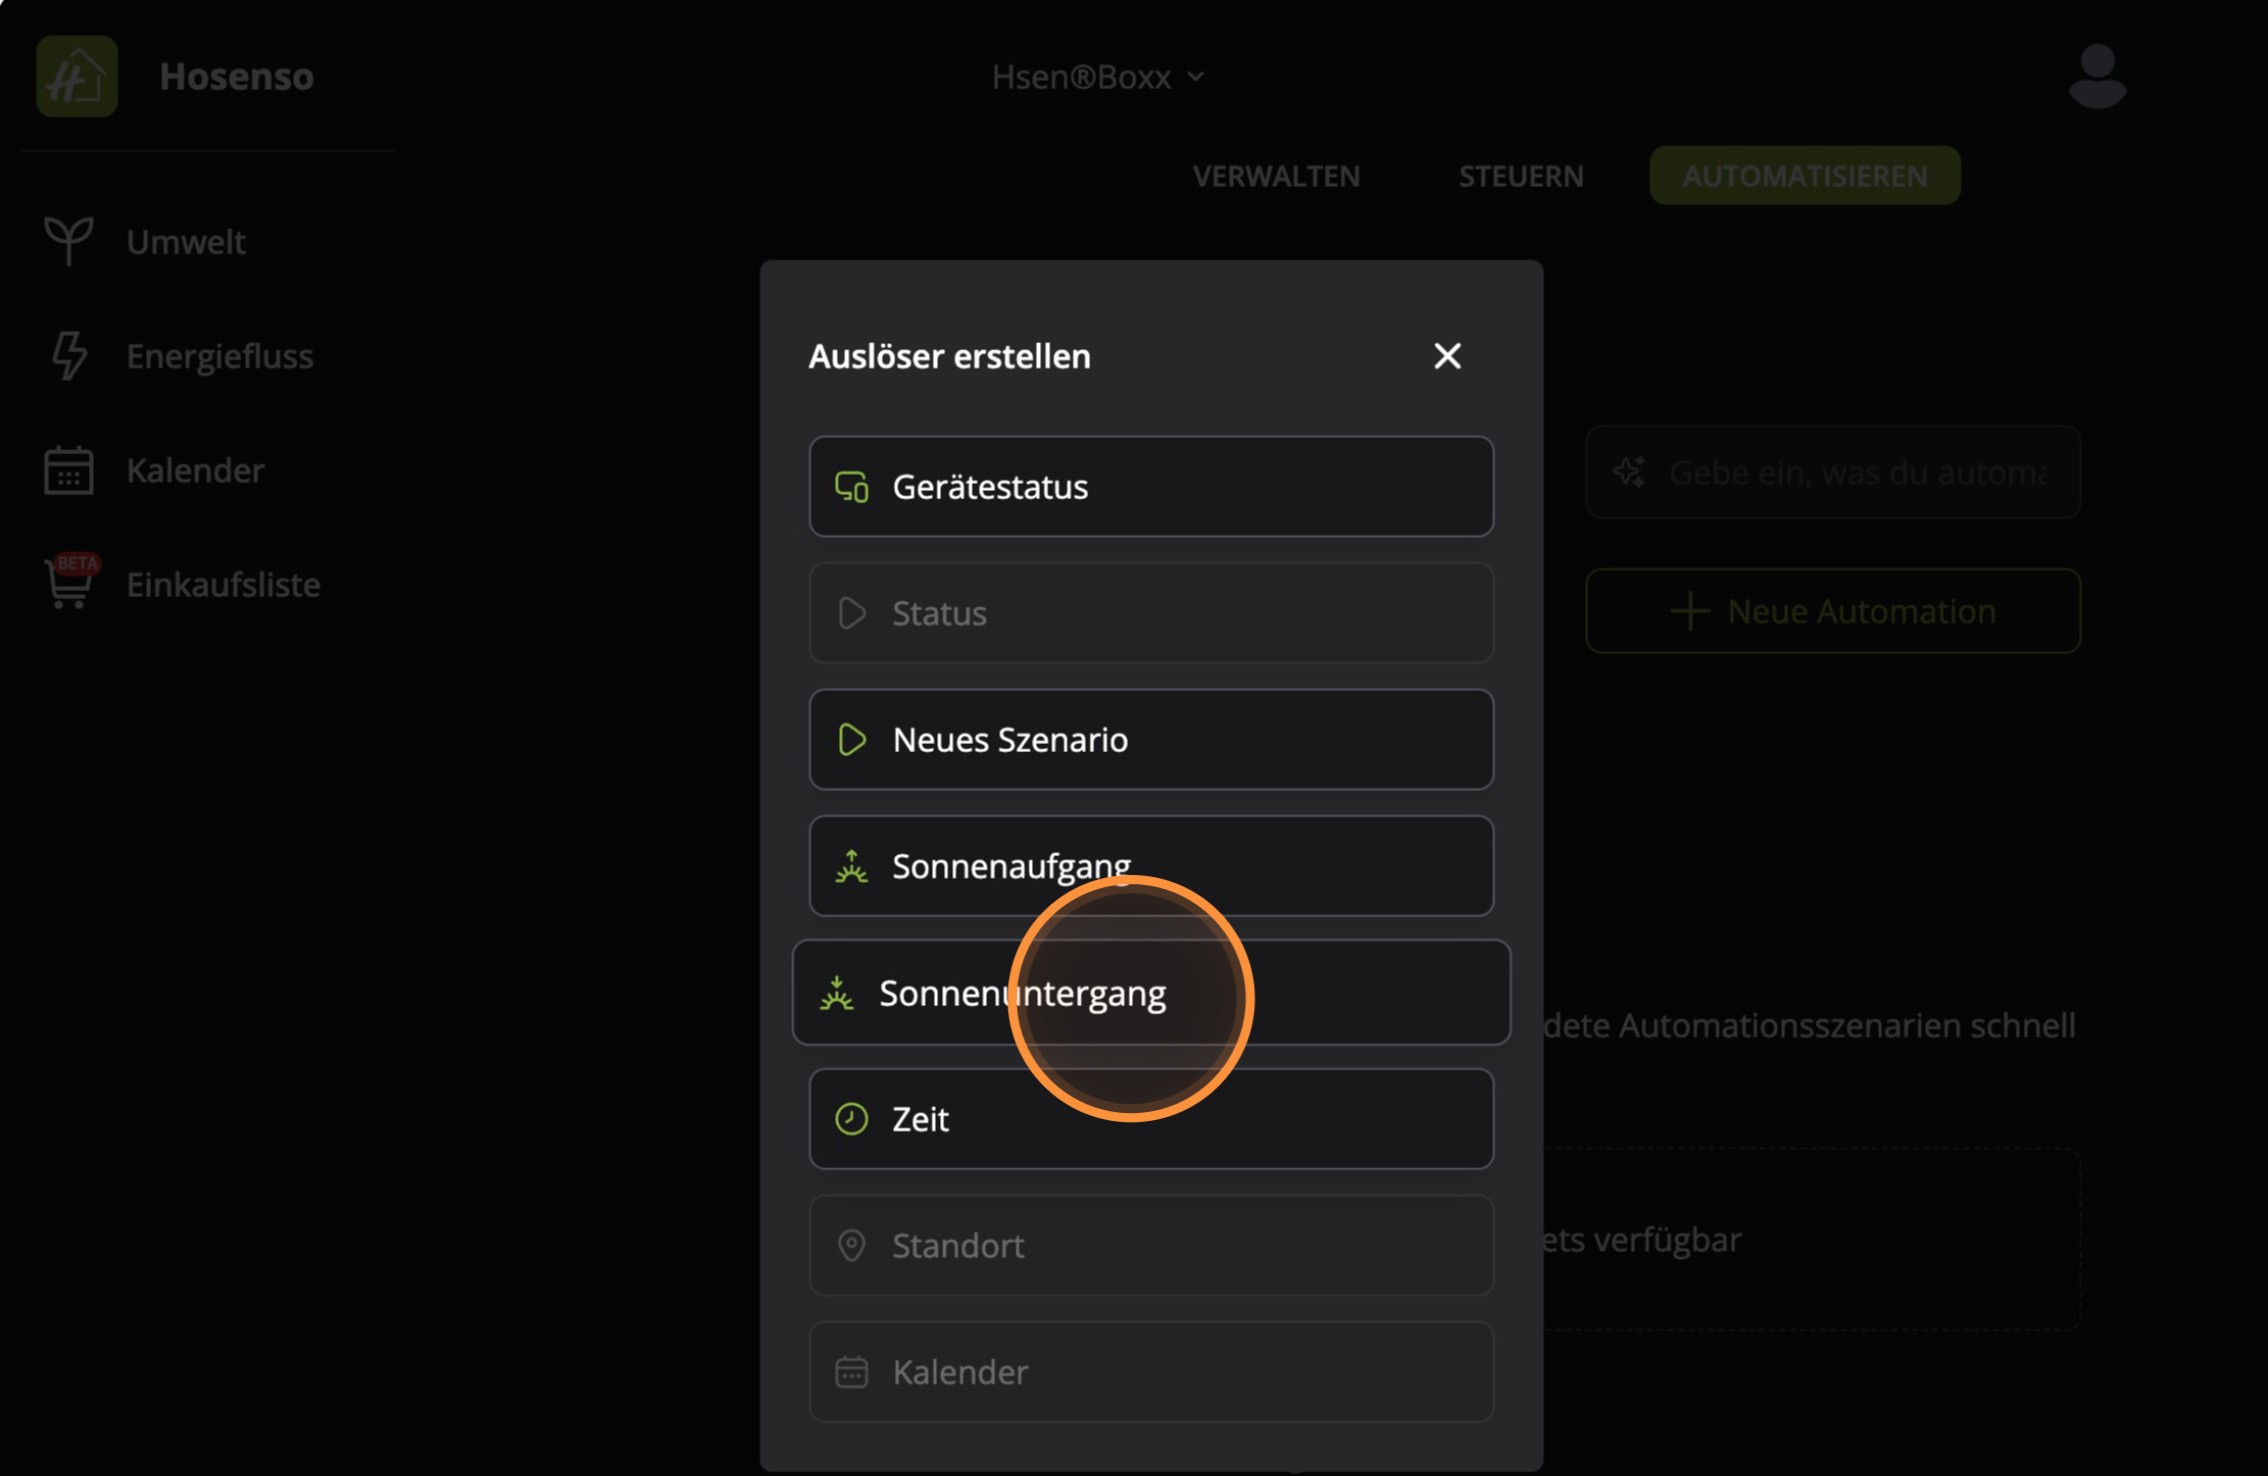Screen dimensions: 2268x1476
Task: Click the Kalender icon in the sidebar
Action: (68, 470)
